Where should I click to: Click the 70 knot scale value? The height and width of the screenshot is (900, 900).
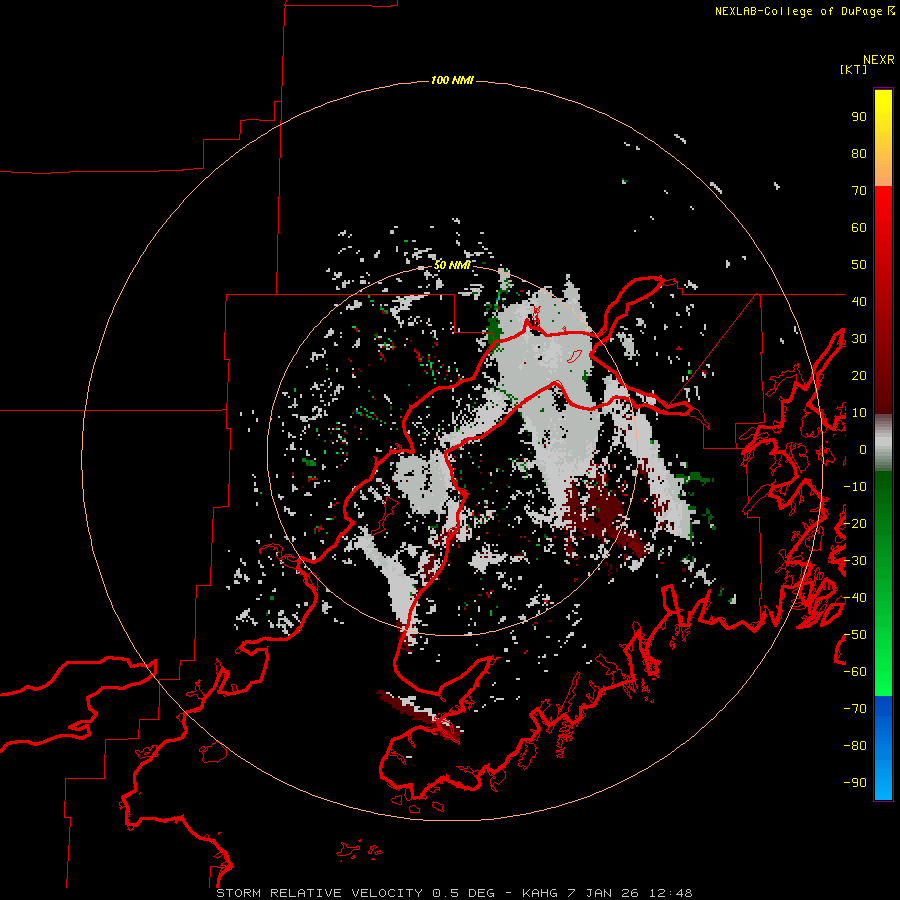[859, 191]
